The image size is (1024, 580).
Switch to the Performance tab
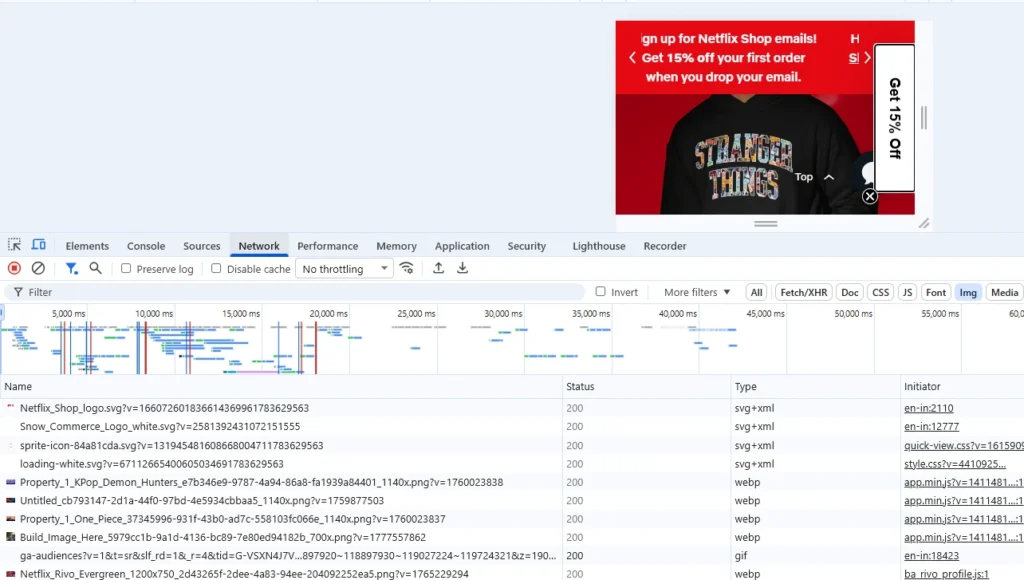pos(328,246)
